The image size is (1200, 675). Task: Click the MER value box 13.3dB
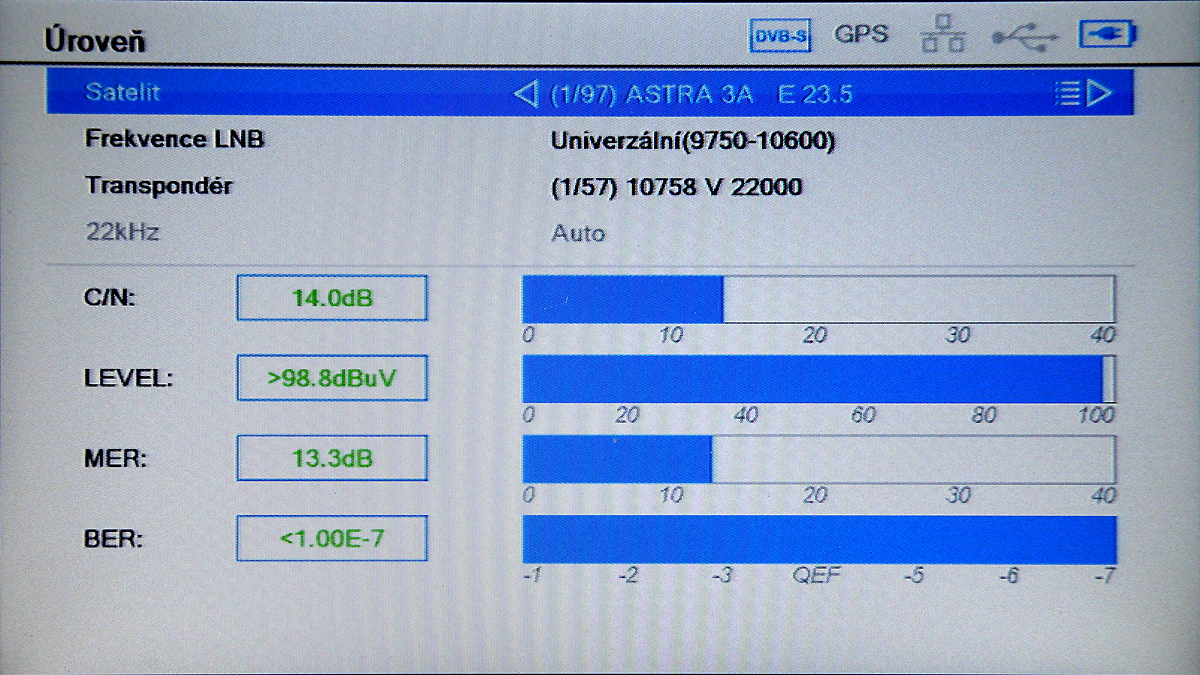[332, 459]
